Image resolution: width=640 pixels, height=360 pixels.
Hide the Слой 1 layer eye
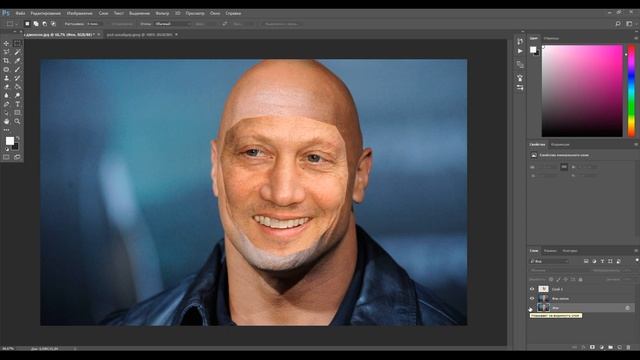point(532,289)
